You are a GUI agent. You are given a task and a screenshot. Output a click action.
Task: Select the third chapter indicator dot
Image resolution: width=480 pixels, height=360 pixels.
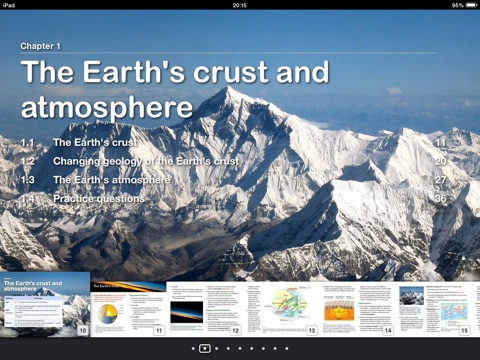click(x=217, y=348)
